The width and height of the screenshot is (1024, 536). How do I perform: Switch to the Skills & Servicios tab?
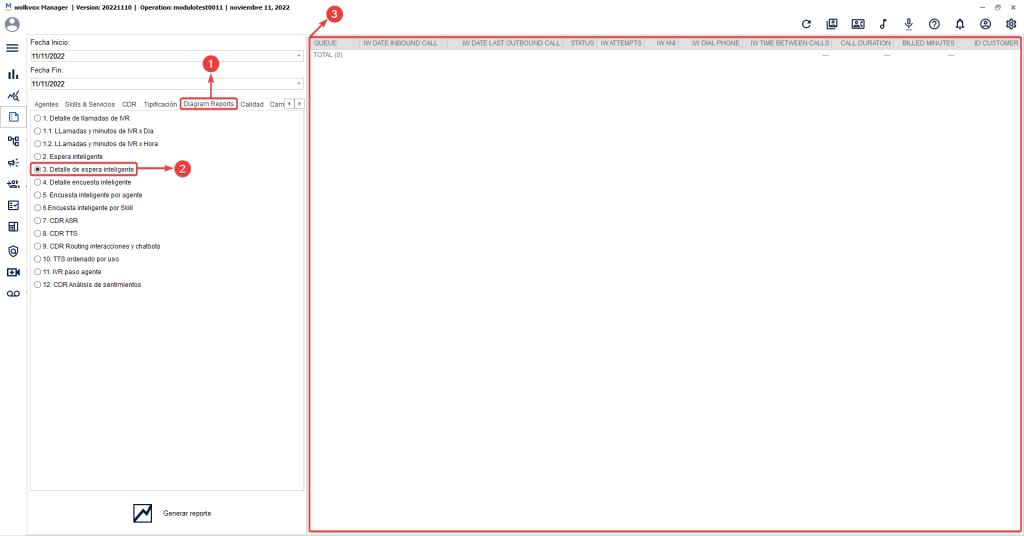pos(89,104)
